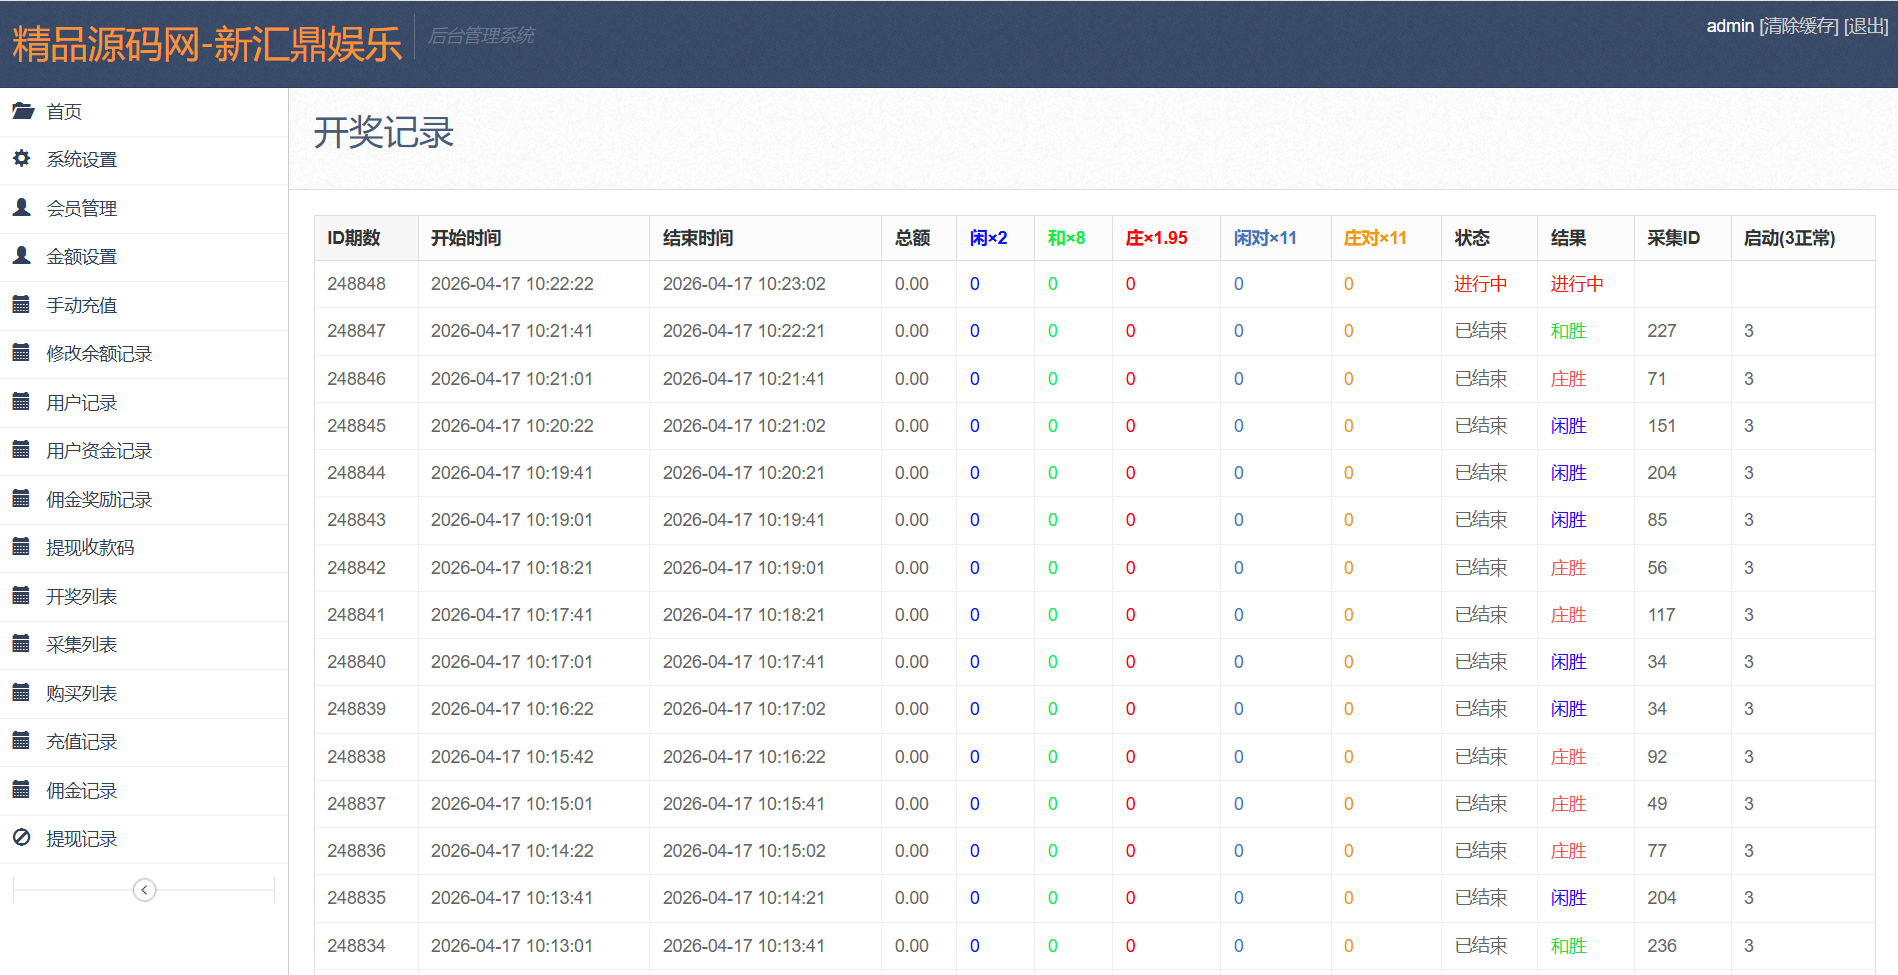Click the 清除缓存 link

(1798, 26)
